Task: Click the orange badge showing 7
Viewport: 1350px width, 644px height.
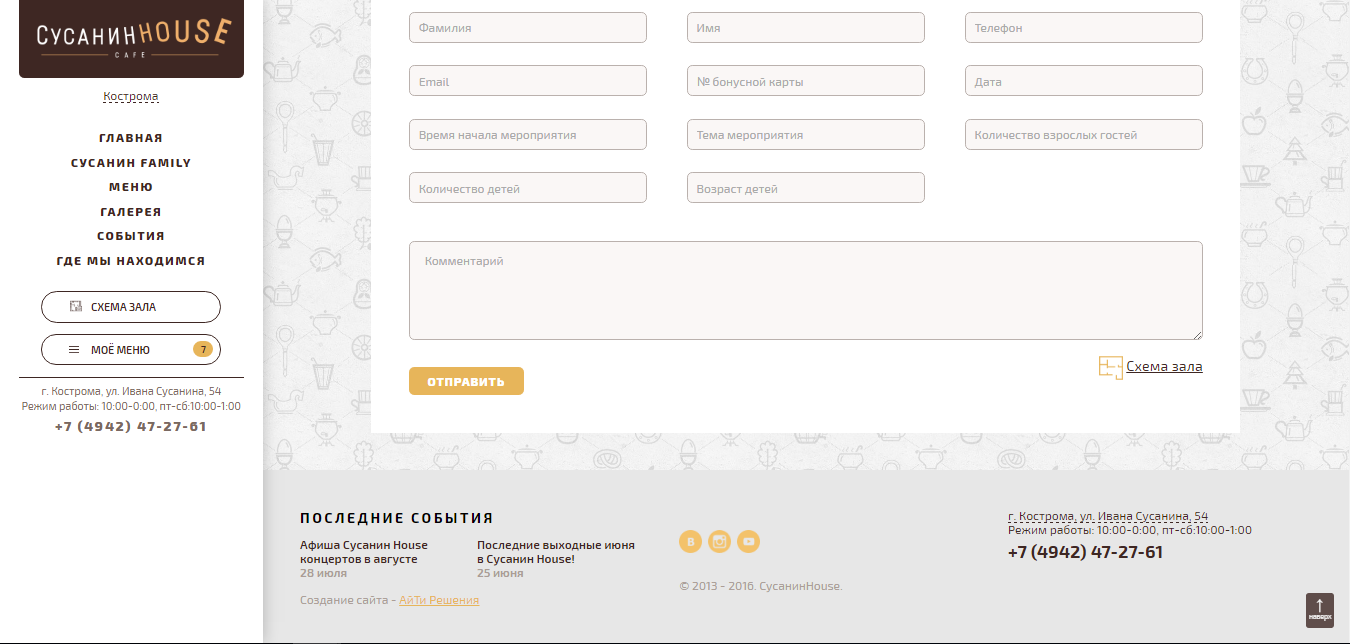Action: point(203,350)
